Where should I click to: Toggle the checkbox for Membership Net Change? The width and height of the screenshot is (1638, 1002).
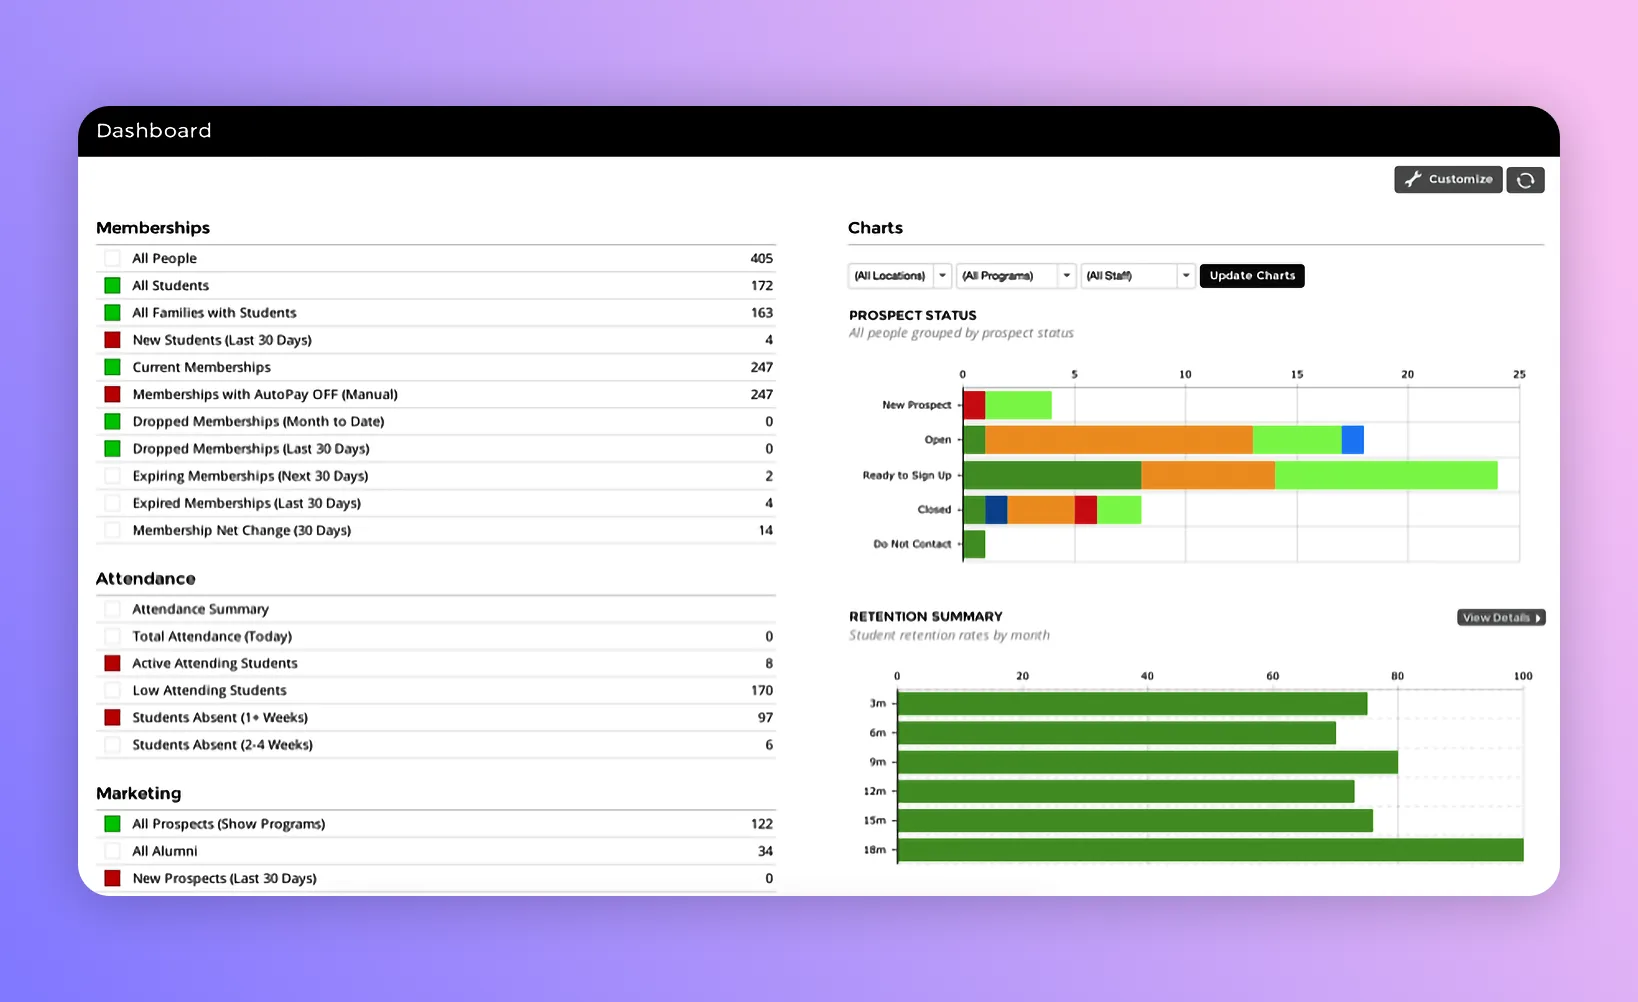pyautogui.click(x=111, y=530)
